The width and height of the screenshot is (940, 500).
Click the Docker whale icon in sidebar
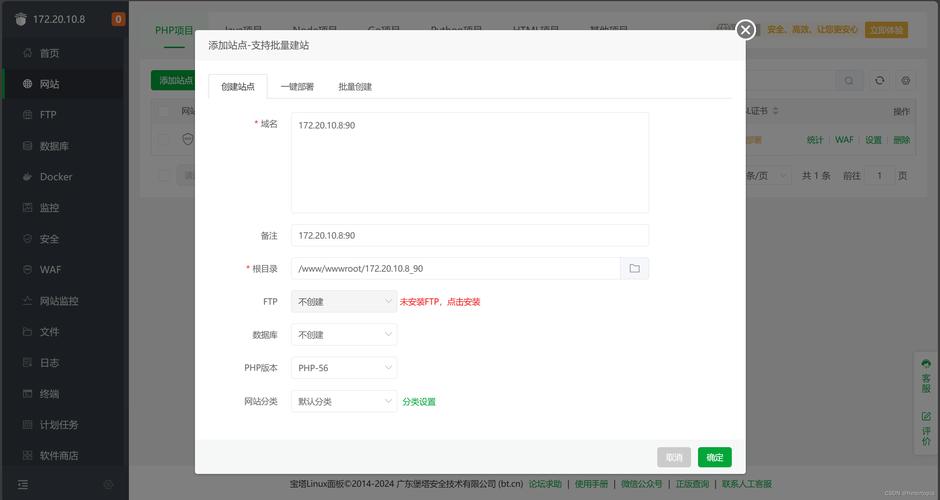click(x=27, y=177)
